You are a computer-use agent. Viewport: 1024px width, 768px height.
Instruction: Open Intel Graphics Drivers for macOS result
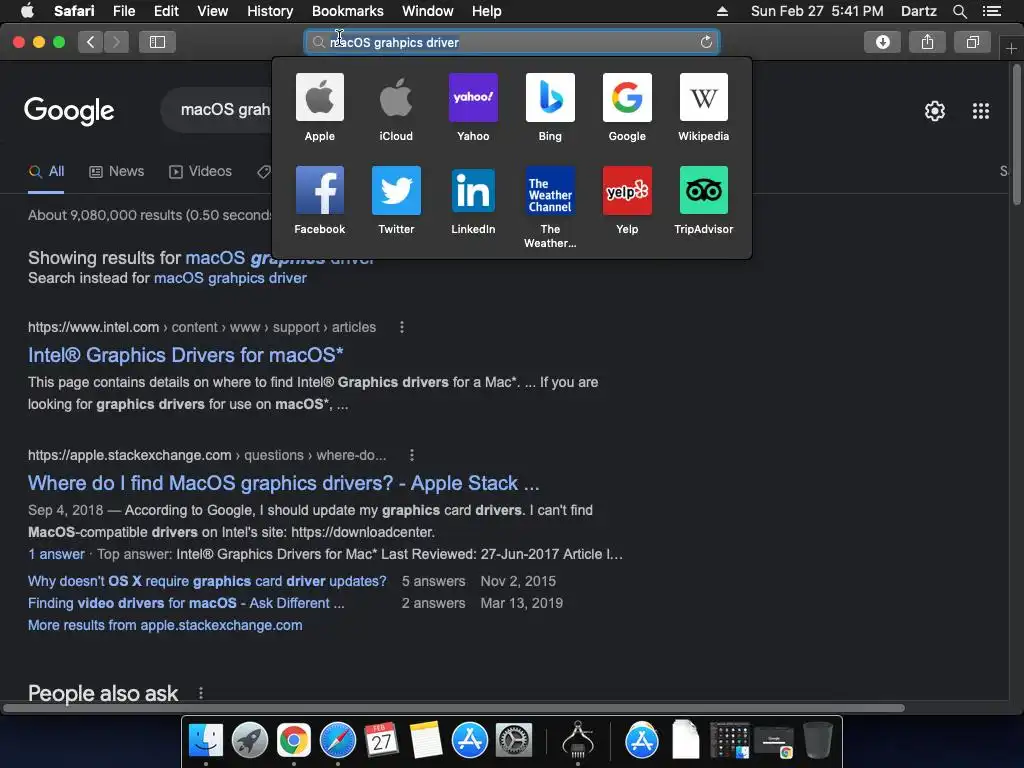pos(185,355)
